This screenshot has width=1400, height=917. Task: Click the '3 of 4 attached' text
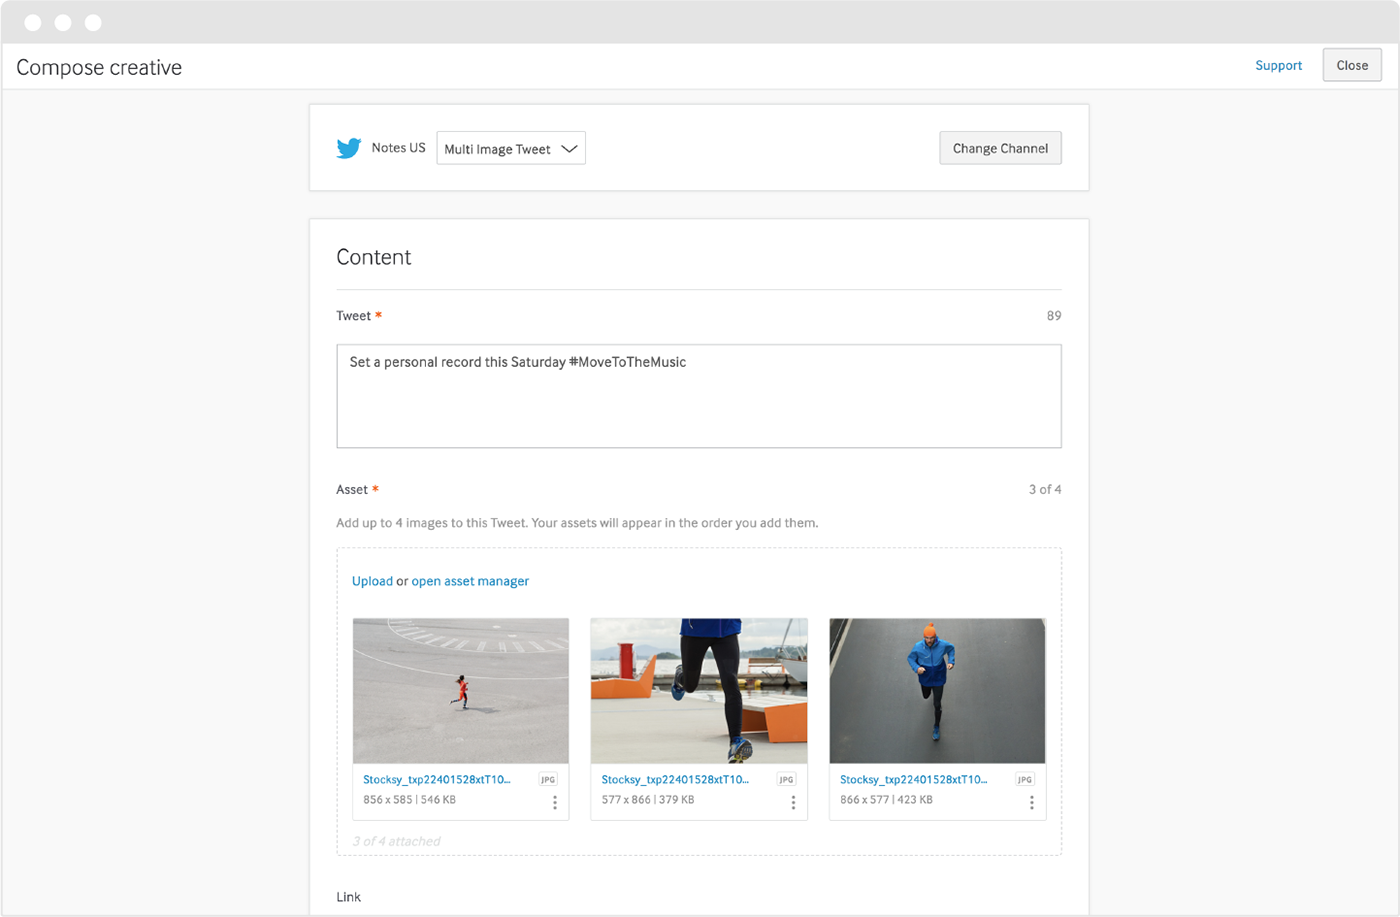pos(396,841)
